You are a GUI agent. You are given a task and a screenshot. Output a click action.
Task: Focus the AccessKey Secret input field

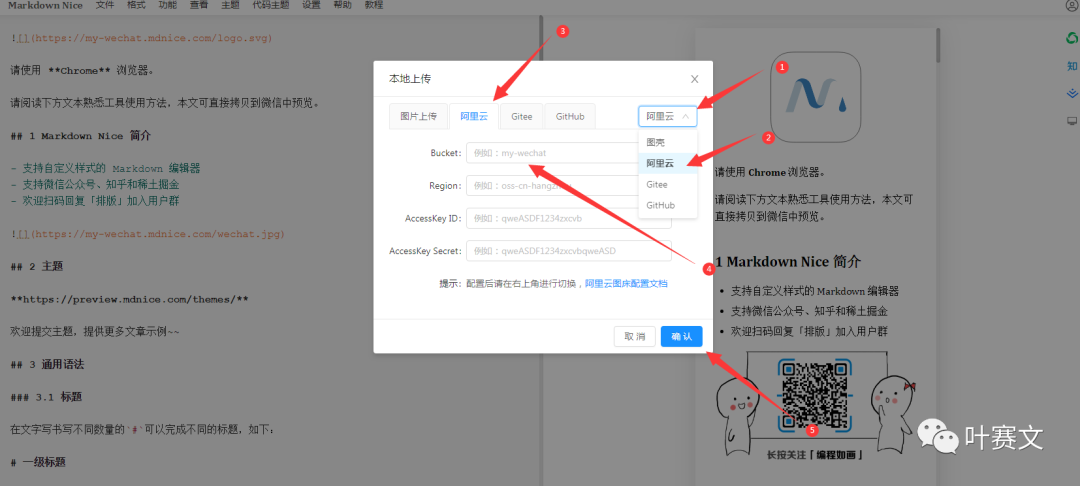[568, 251]
